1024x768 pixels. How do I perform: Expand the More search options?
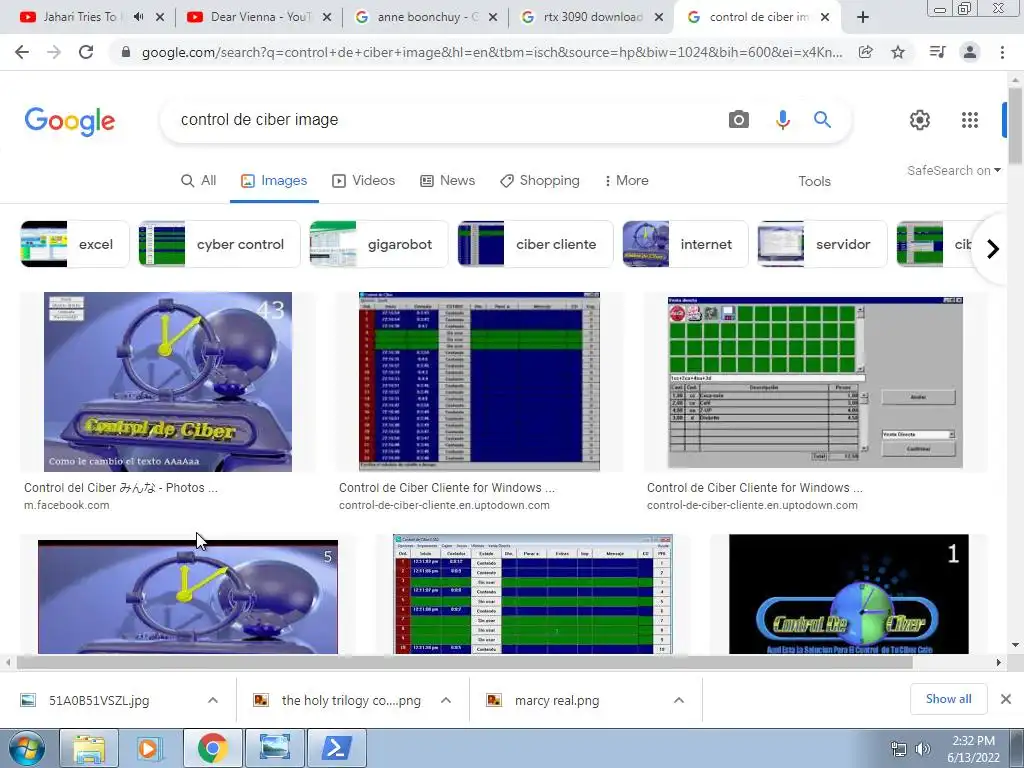[x=626, y=181]
